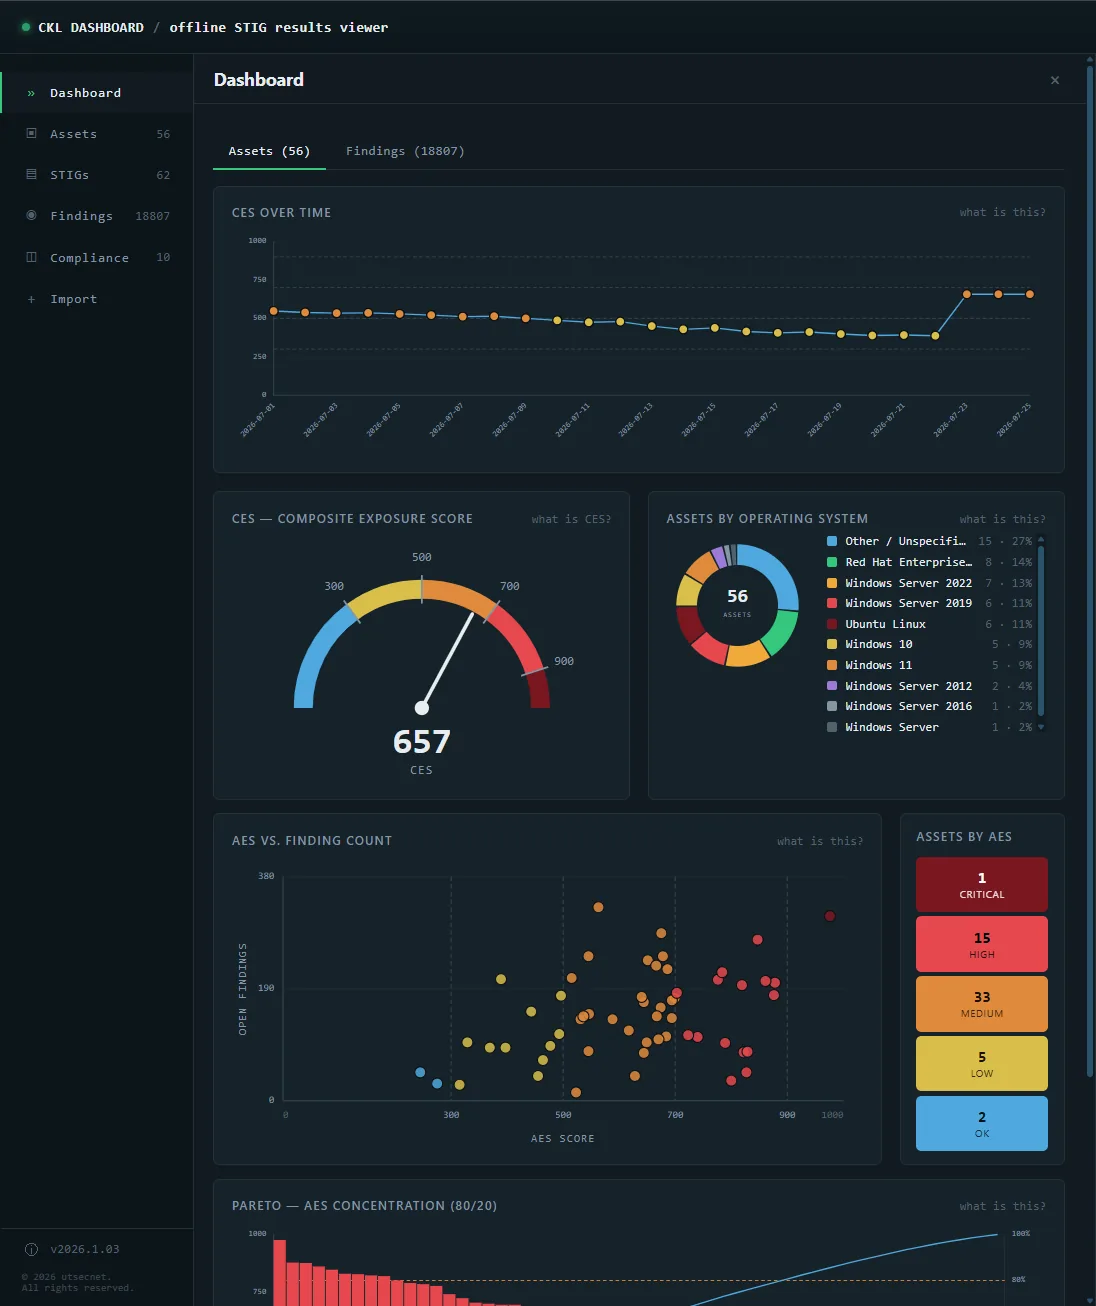The height and width of the screenshot is (1306, 1096).
Task: Click the dark red Ubuntu Linux legend swatch
Action: coord(832,624)
